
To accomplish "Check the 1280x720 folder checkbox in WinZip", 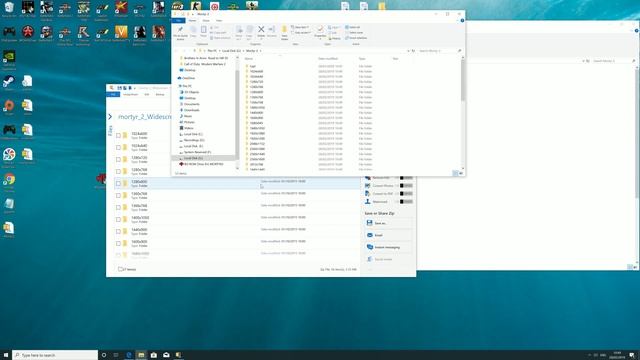I will click(x=118, y=160).
